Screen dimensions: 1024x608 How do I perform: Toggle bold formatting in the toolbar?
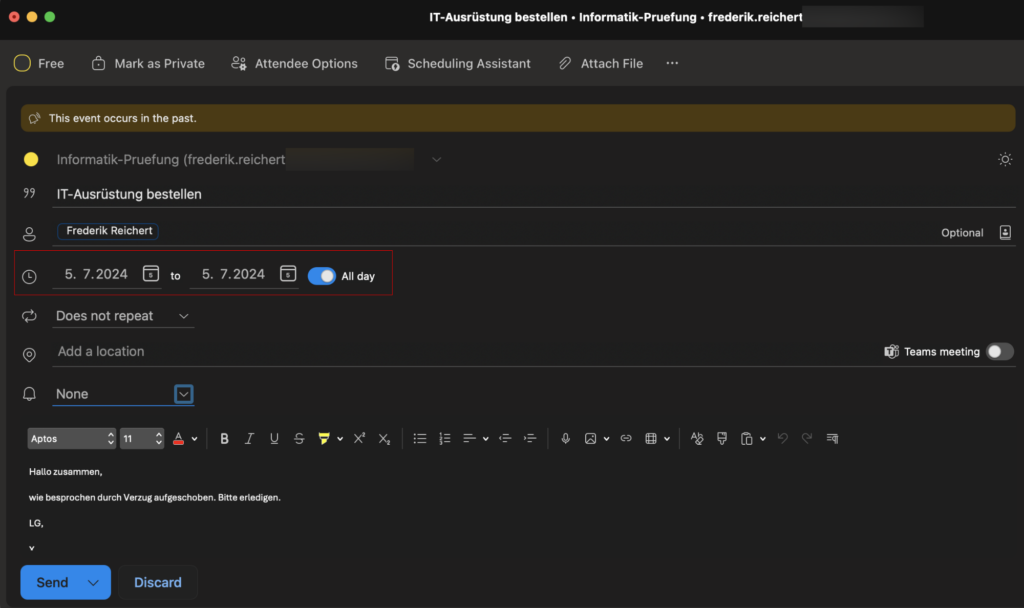(x=224, y=438)
